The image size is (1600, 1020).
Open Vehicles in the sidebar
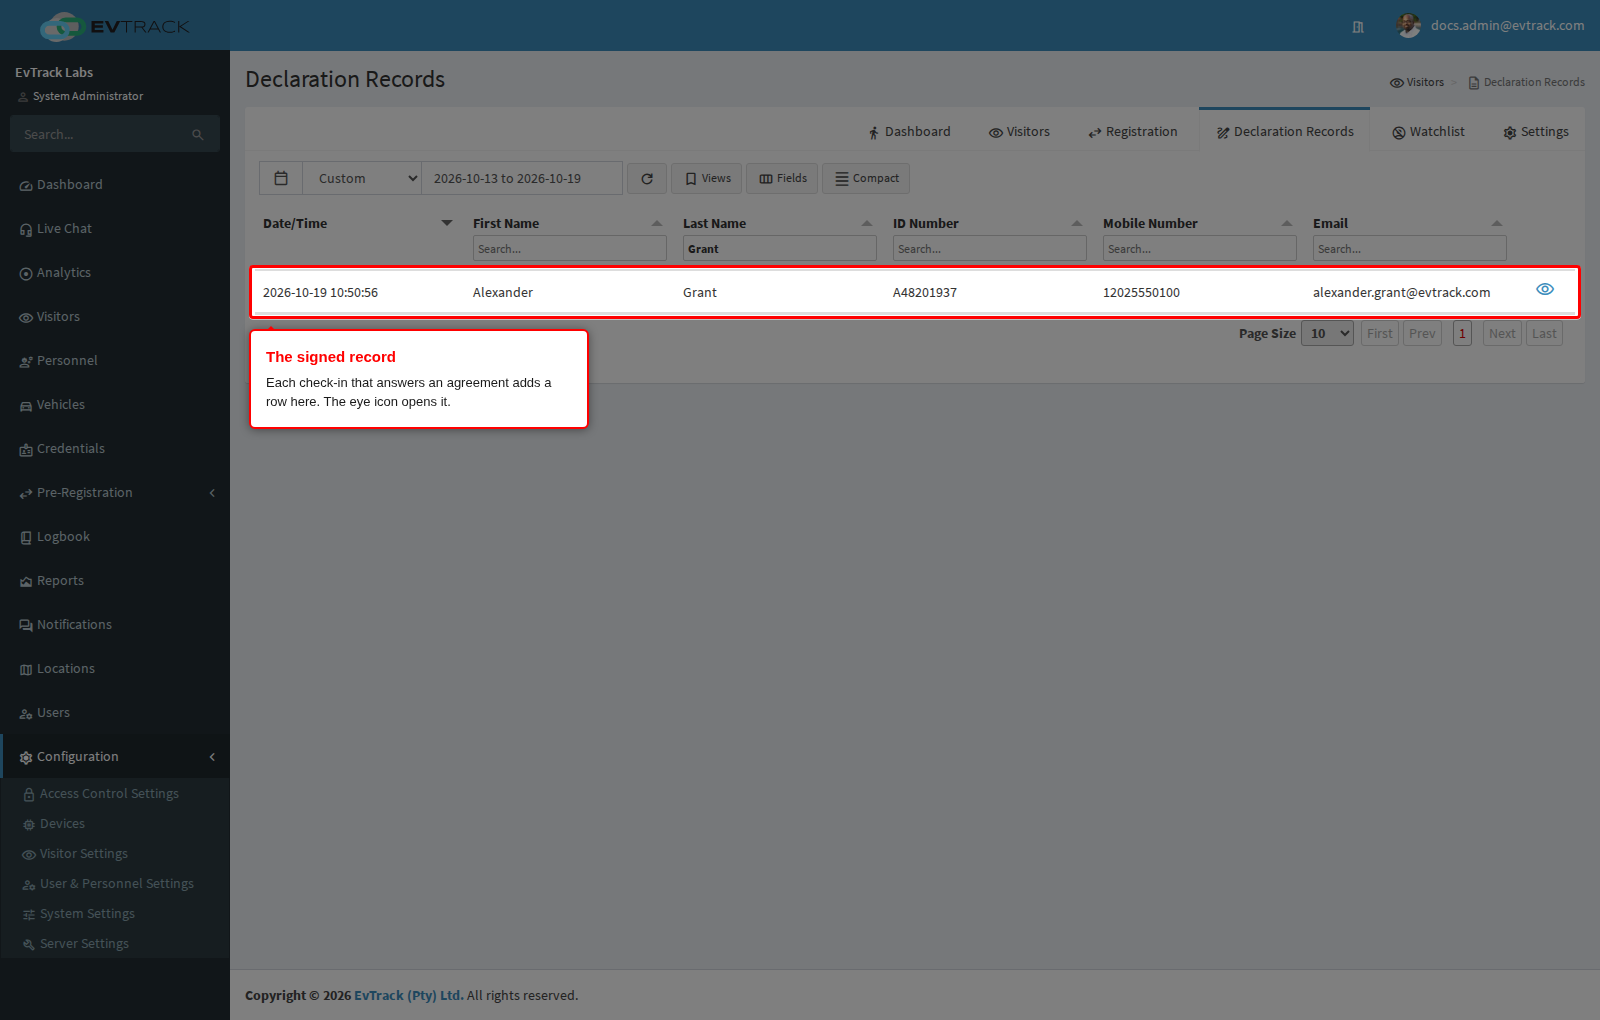pos(61,405)
